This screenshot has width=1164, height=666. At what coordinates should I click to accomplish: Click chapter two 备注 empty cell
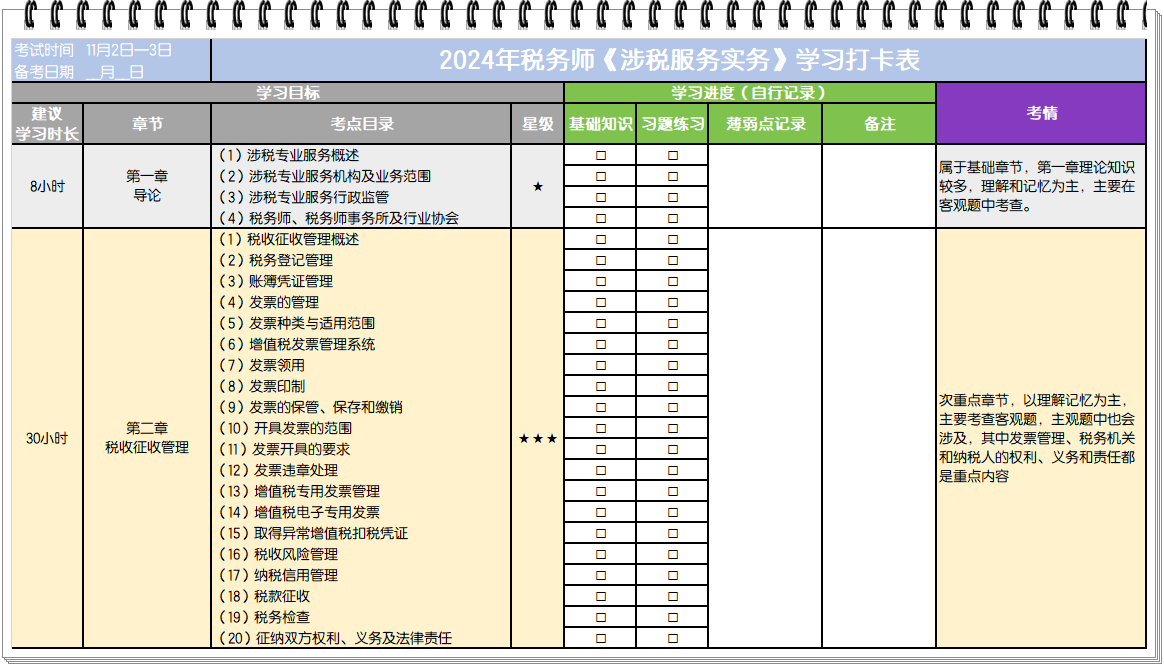pos(879,438)
